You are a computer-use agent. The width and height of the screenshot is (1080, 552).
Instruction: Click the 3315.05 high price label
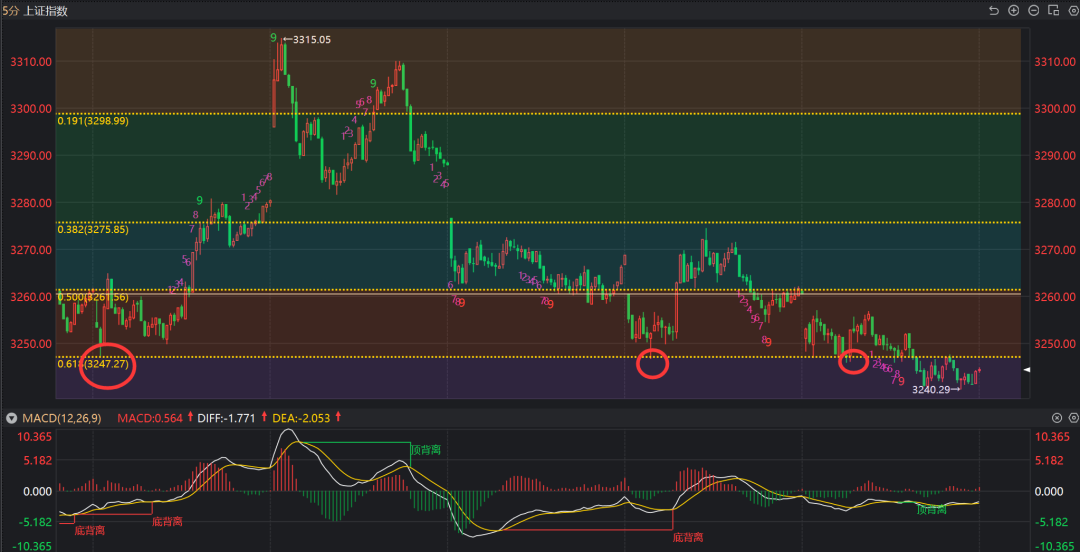[310, 40]
